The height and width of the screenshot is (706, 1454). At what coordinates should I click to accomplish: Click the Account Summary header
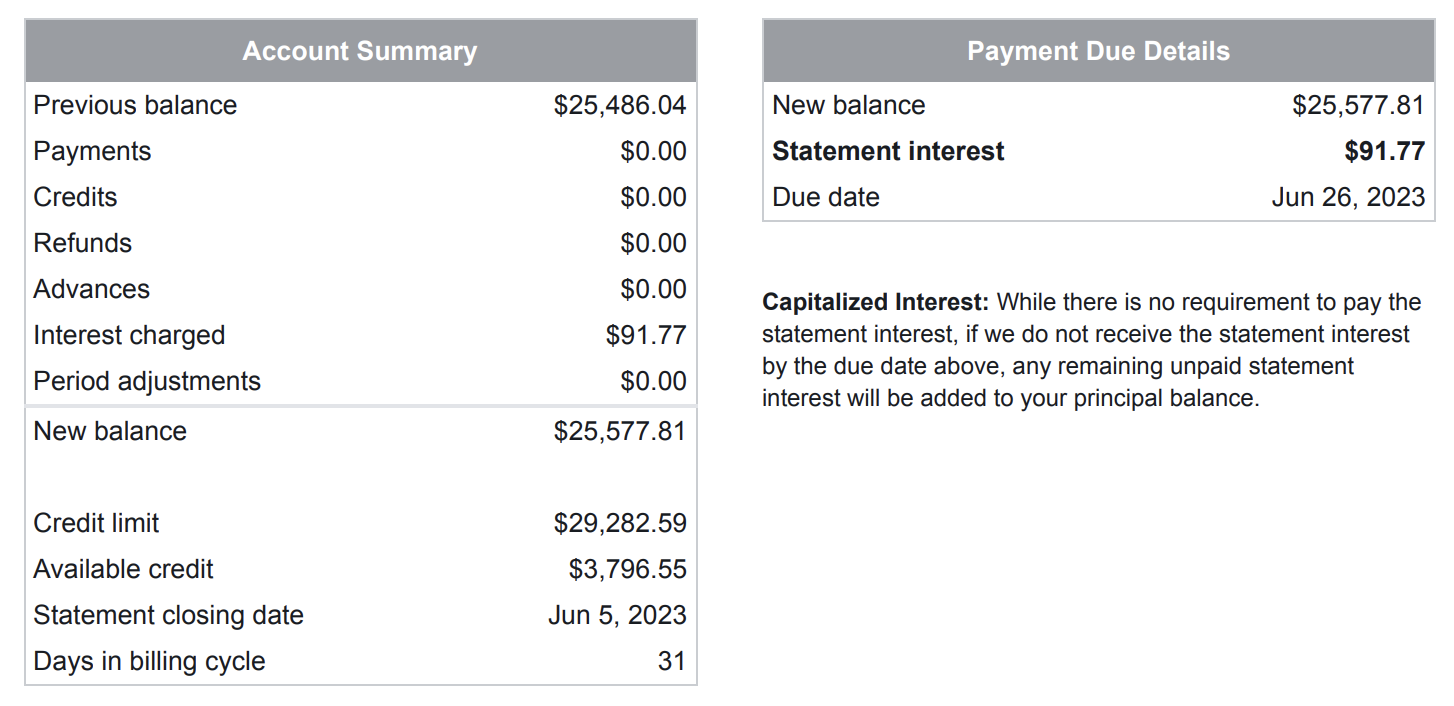click(x=360, y=51)
